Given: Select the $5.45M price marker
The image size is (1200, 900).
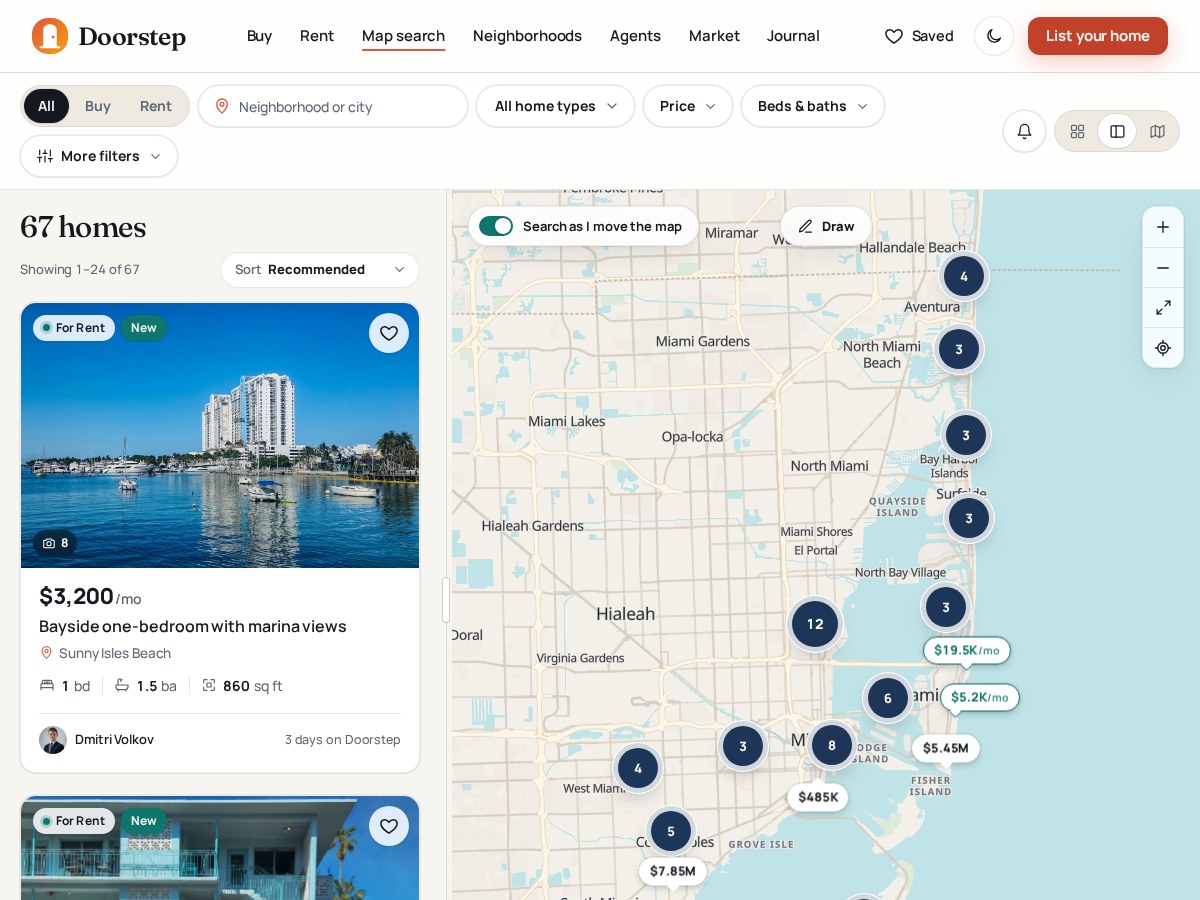Looking at the screenshot, I should point(946,748).
